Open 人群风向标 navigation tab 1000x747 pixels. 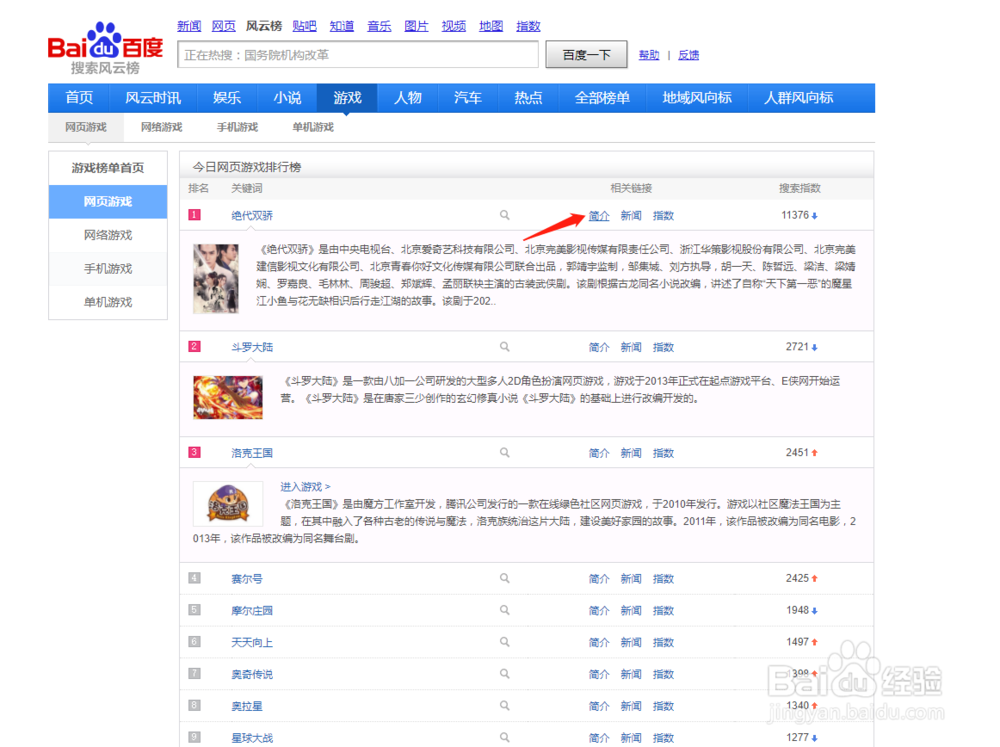(798, 98)
